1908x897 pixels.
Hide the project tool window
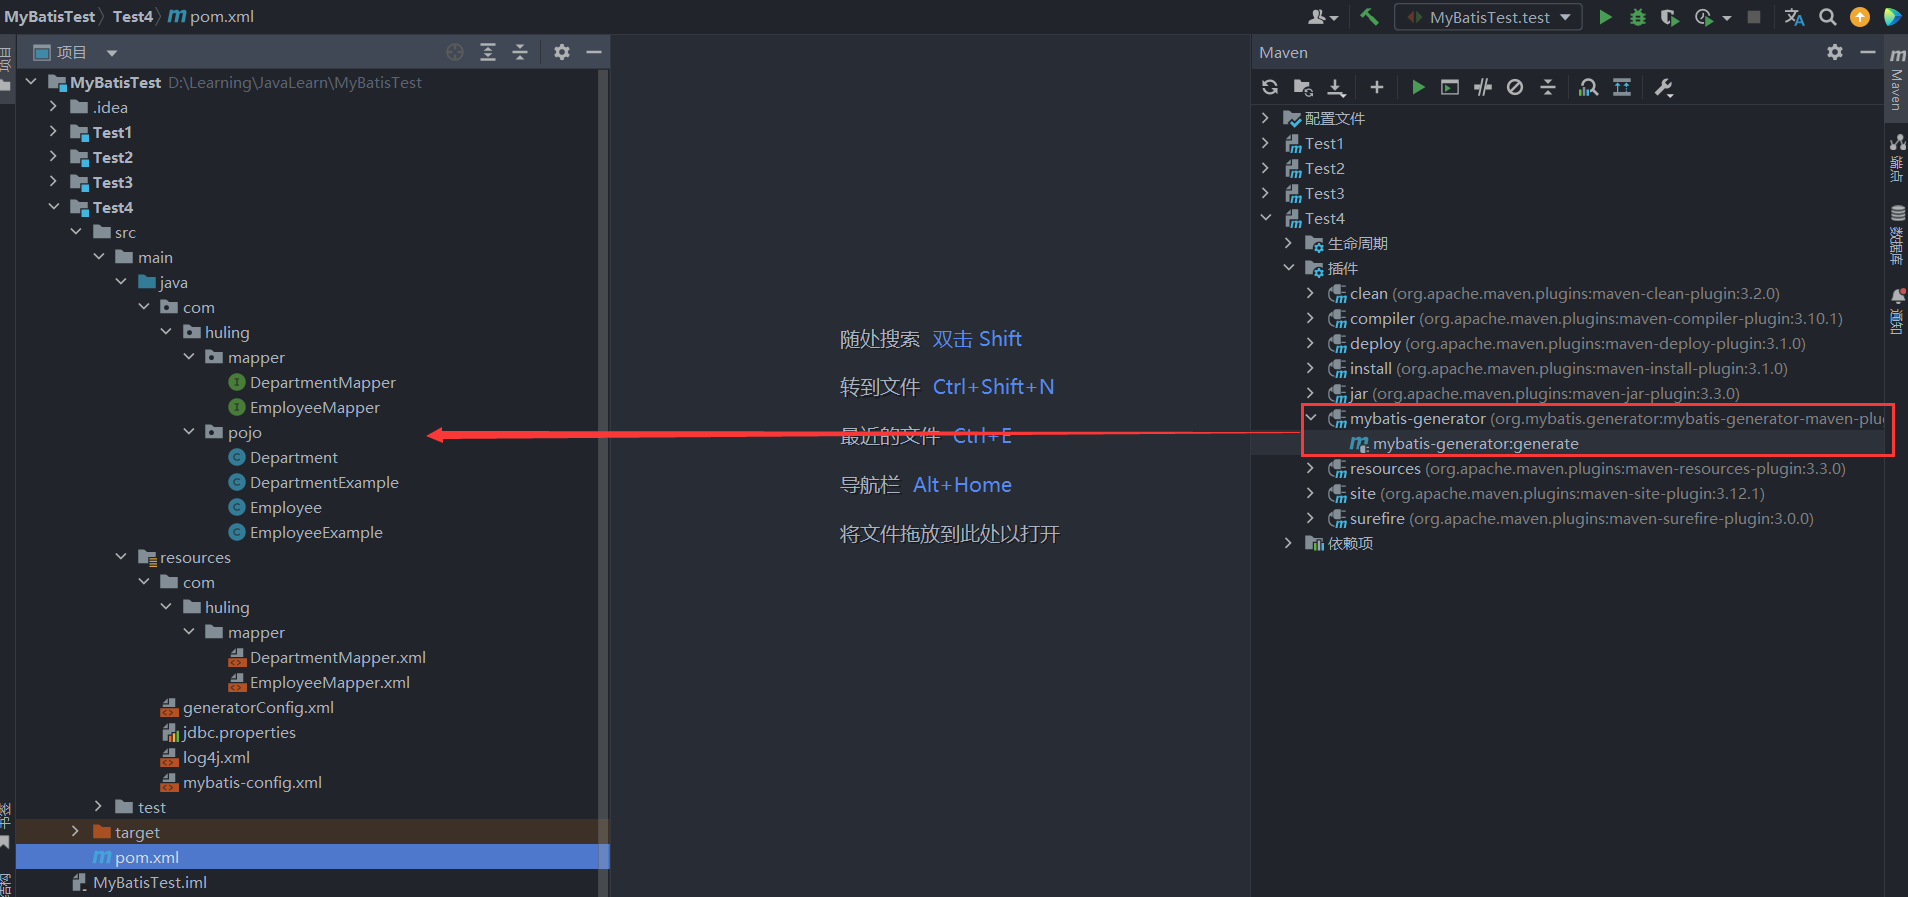(x=594, y=52)
